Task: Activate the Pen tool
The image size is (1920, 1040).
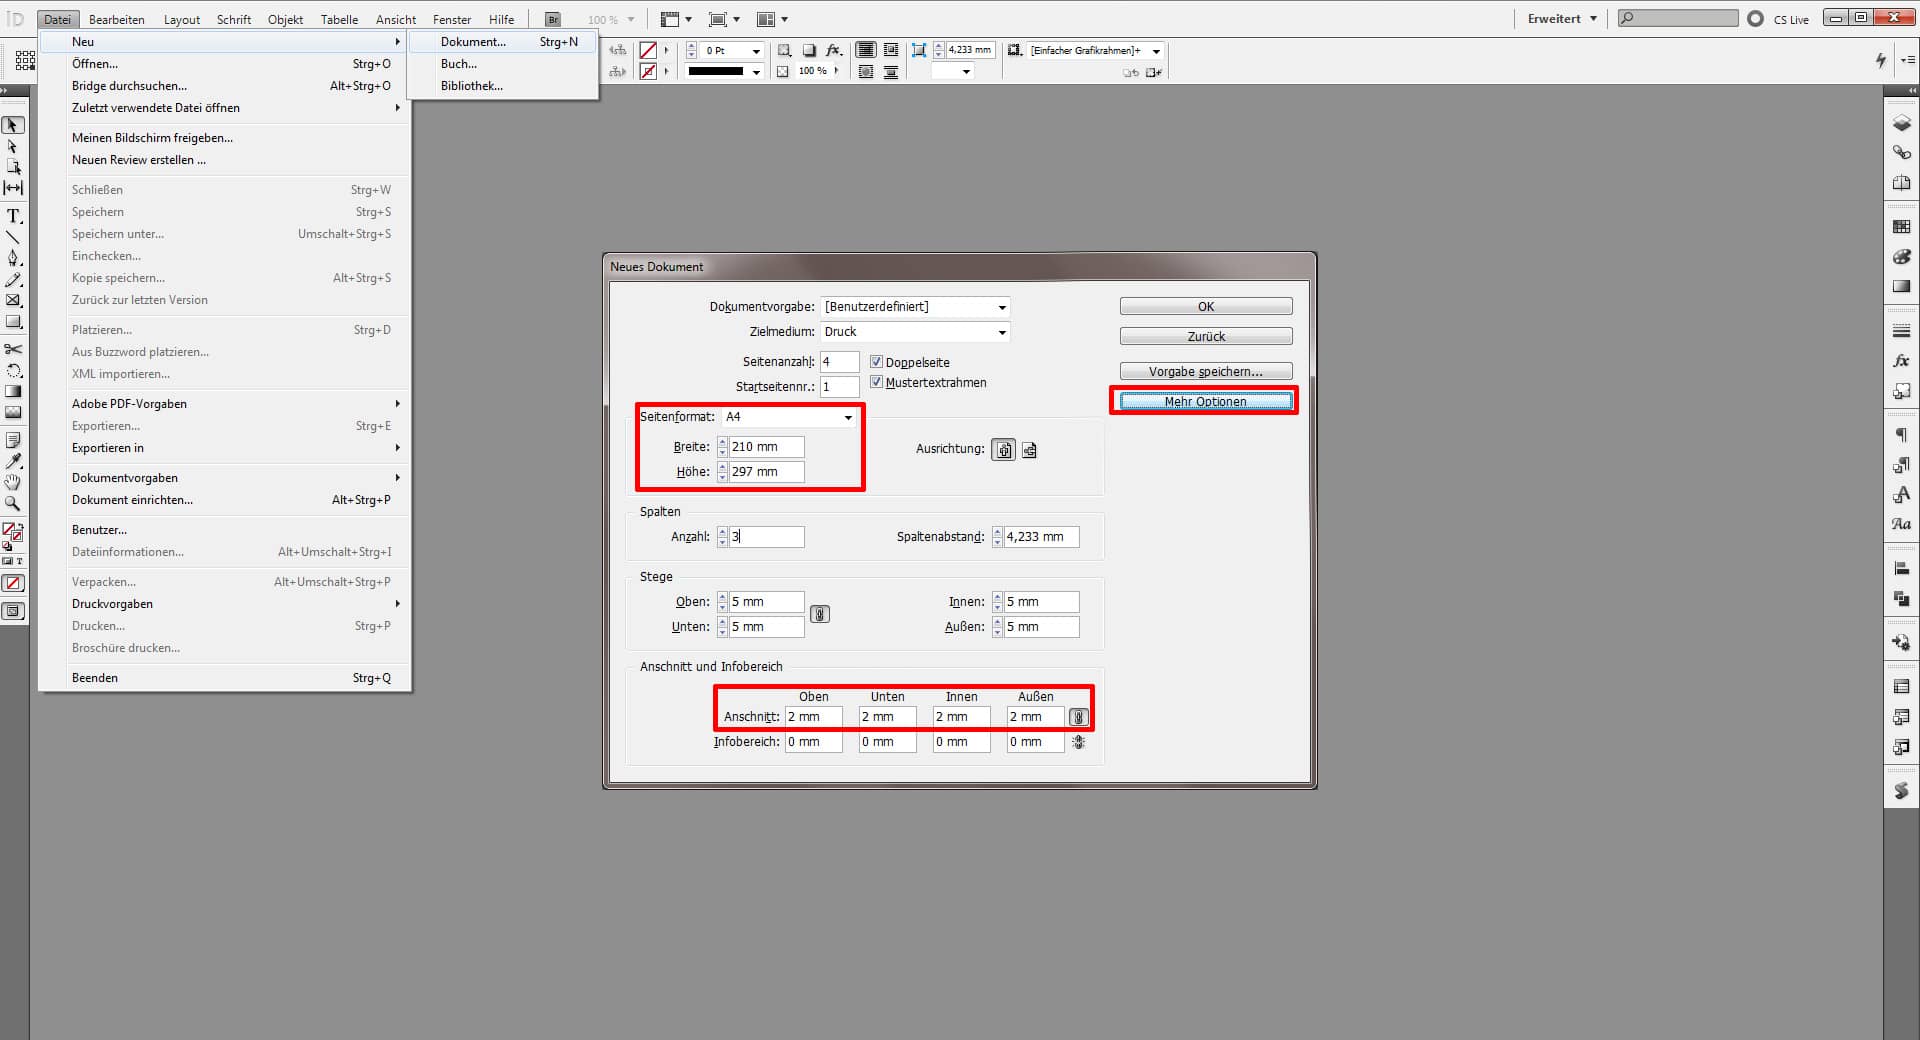Action: (14, 259)
